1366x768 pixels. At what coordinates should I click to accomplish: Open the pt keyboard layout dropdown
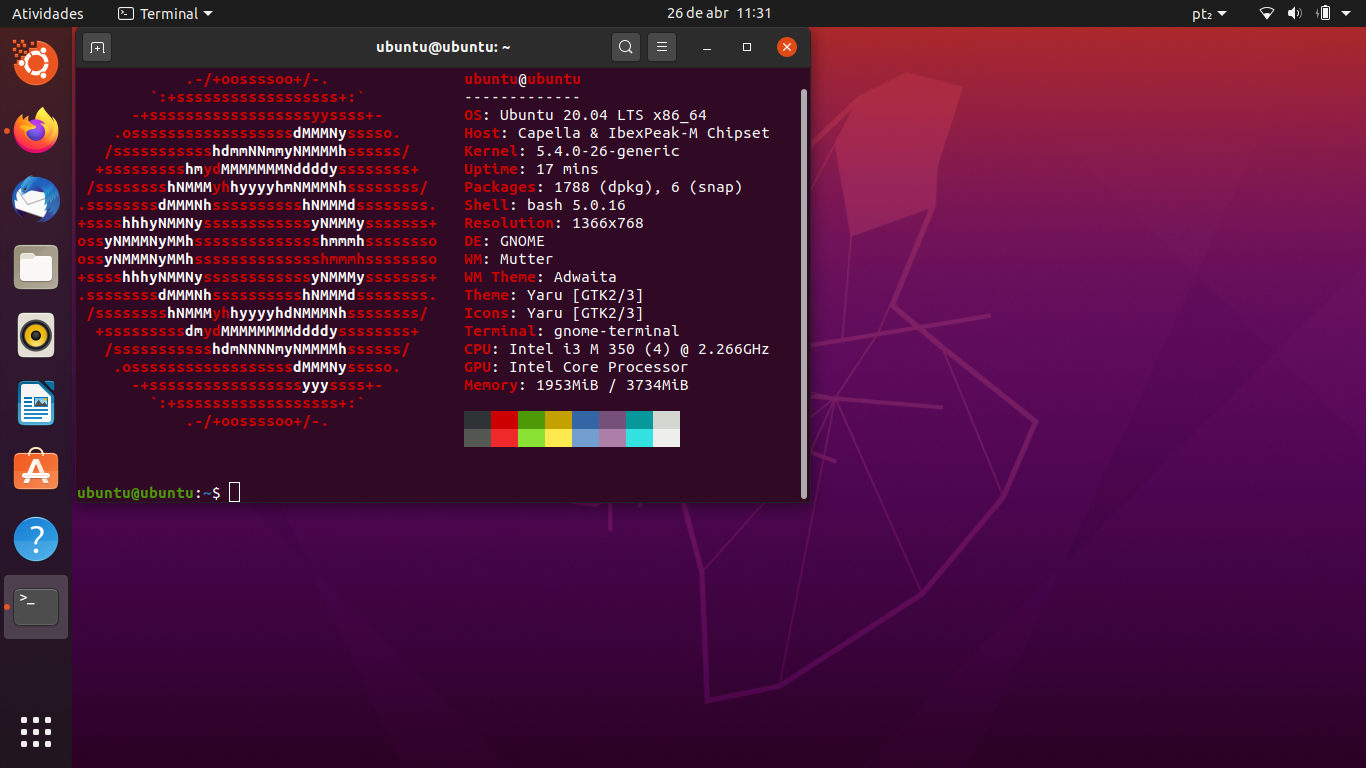pyautogui.click(x=1209, y=14)
